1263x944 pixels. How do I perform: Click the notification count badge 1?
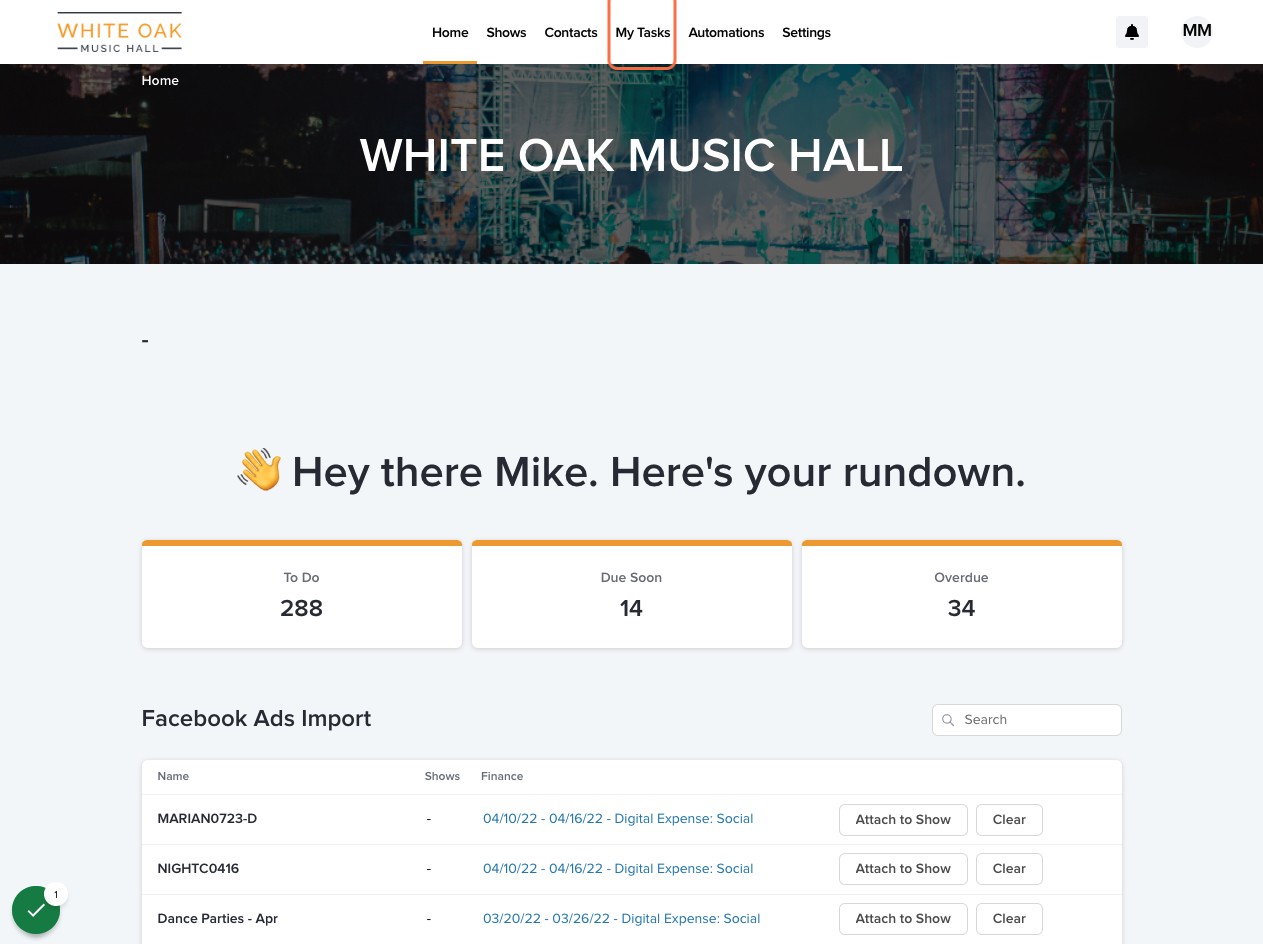point(56,895)
